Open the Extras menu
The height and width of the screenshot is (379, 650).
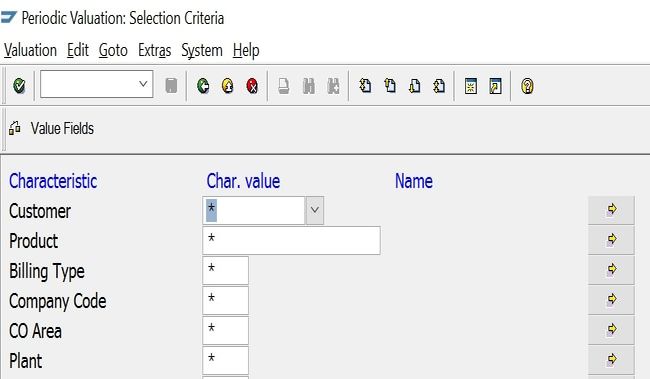click(155, 51)
